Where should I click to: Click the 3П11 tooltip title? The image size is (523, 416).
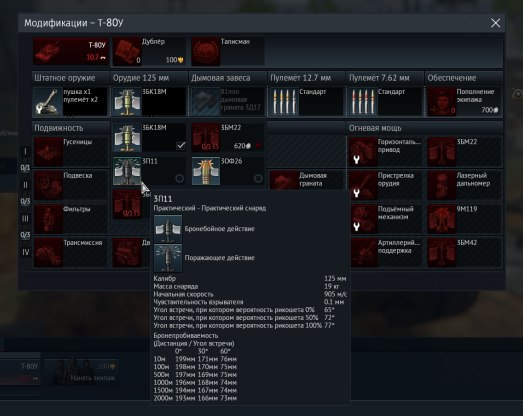pyautogui.click(x=163, y=199)
